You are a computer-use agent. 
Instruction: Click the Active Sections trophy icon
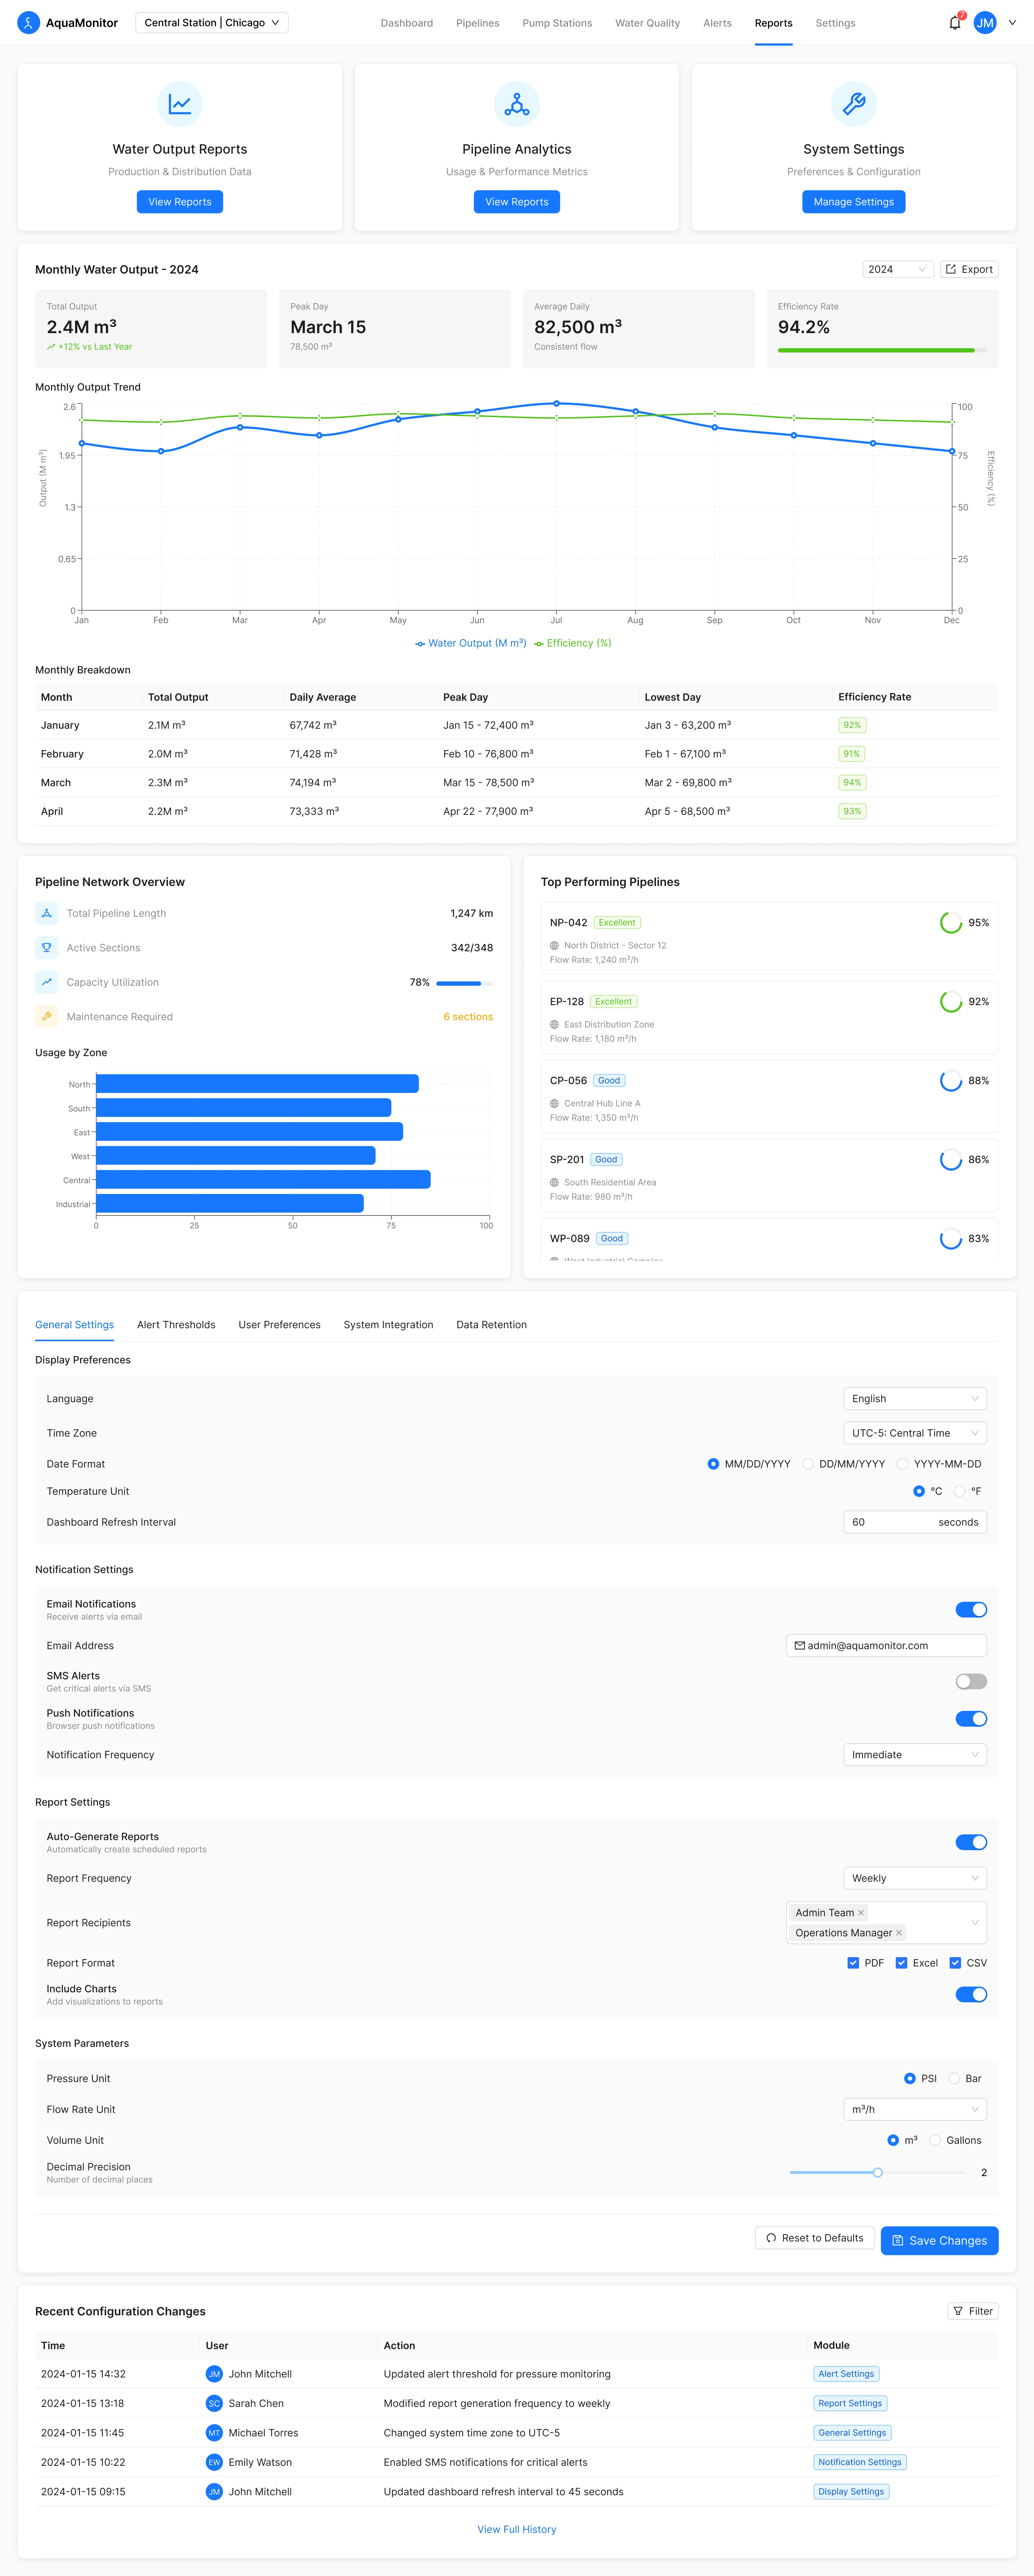click(x=47, y=947)
